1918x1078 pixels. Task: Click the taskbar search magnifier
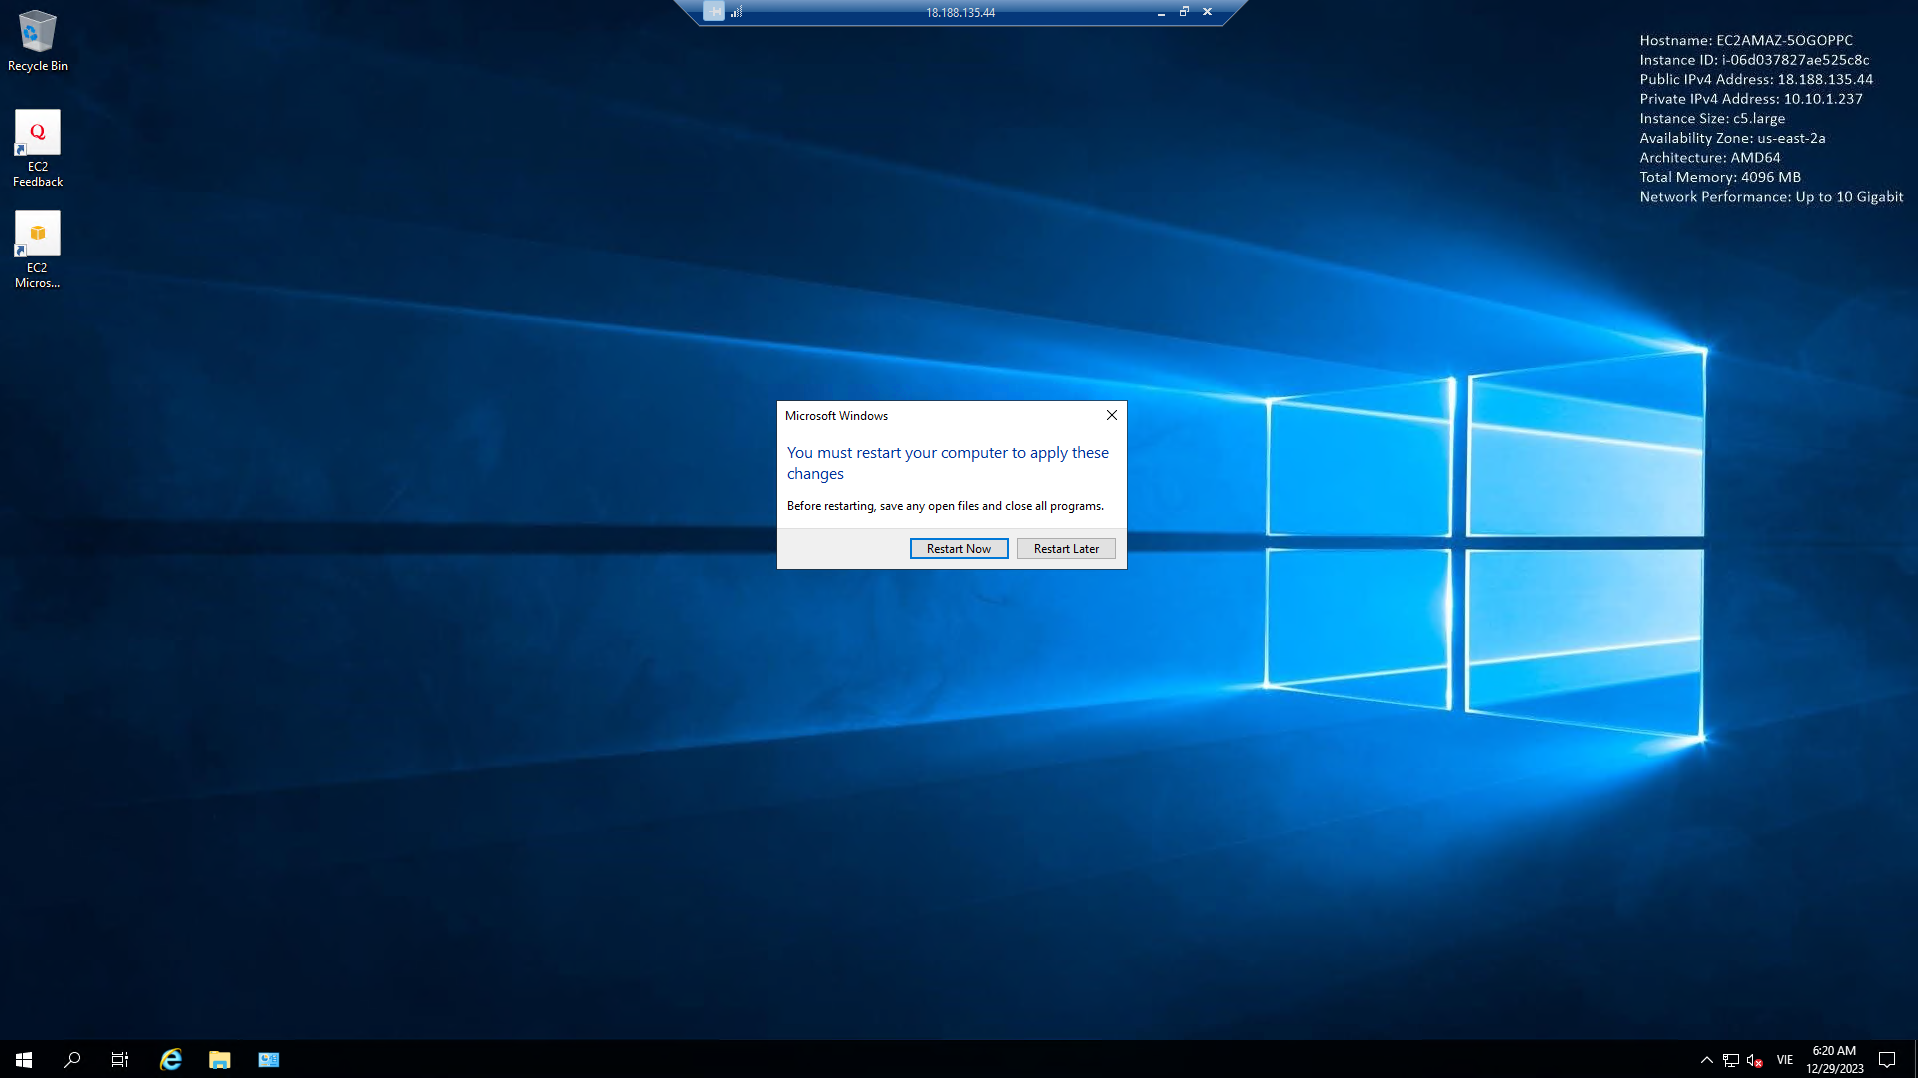tap(72, 1059)
